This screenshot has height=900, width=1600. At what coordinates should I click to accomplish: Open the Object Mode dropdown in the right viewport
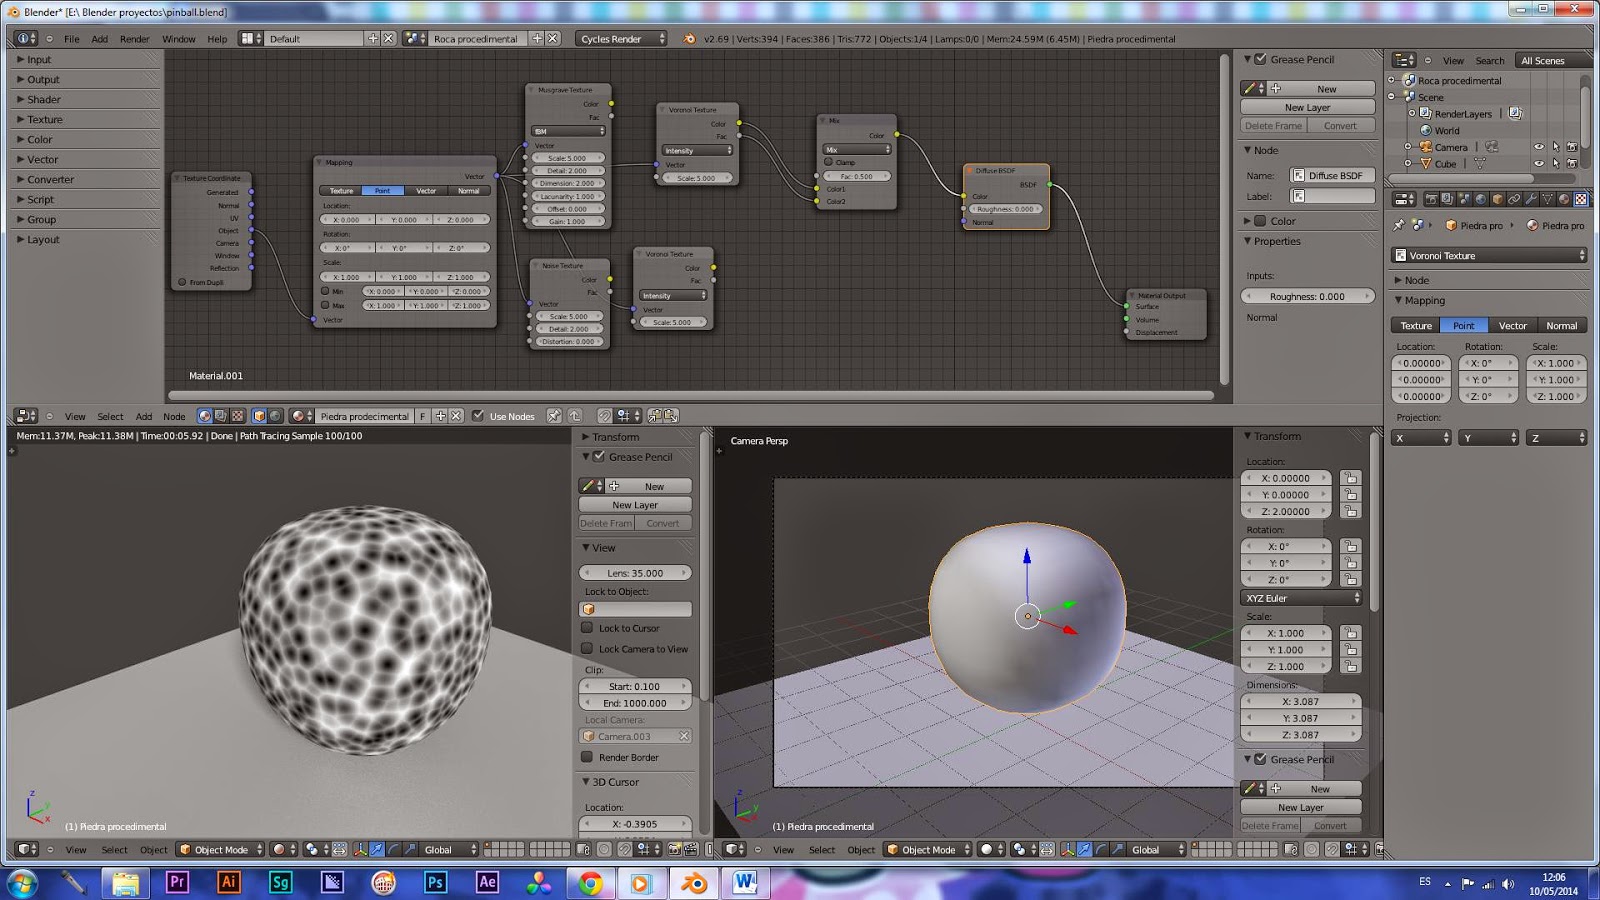926,850
